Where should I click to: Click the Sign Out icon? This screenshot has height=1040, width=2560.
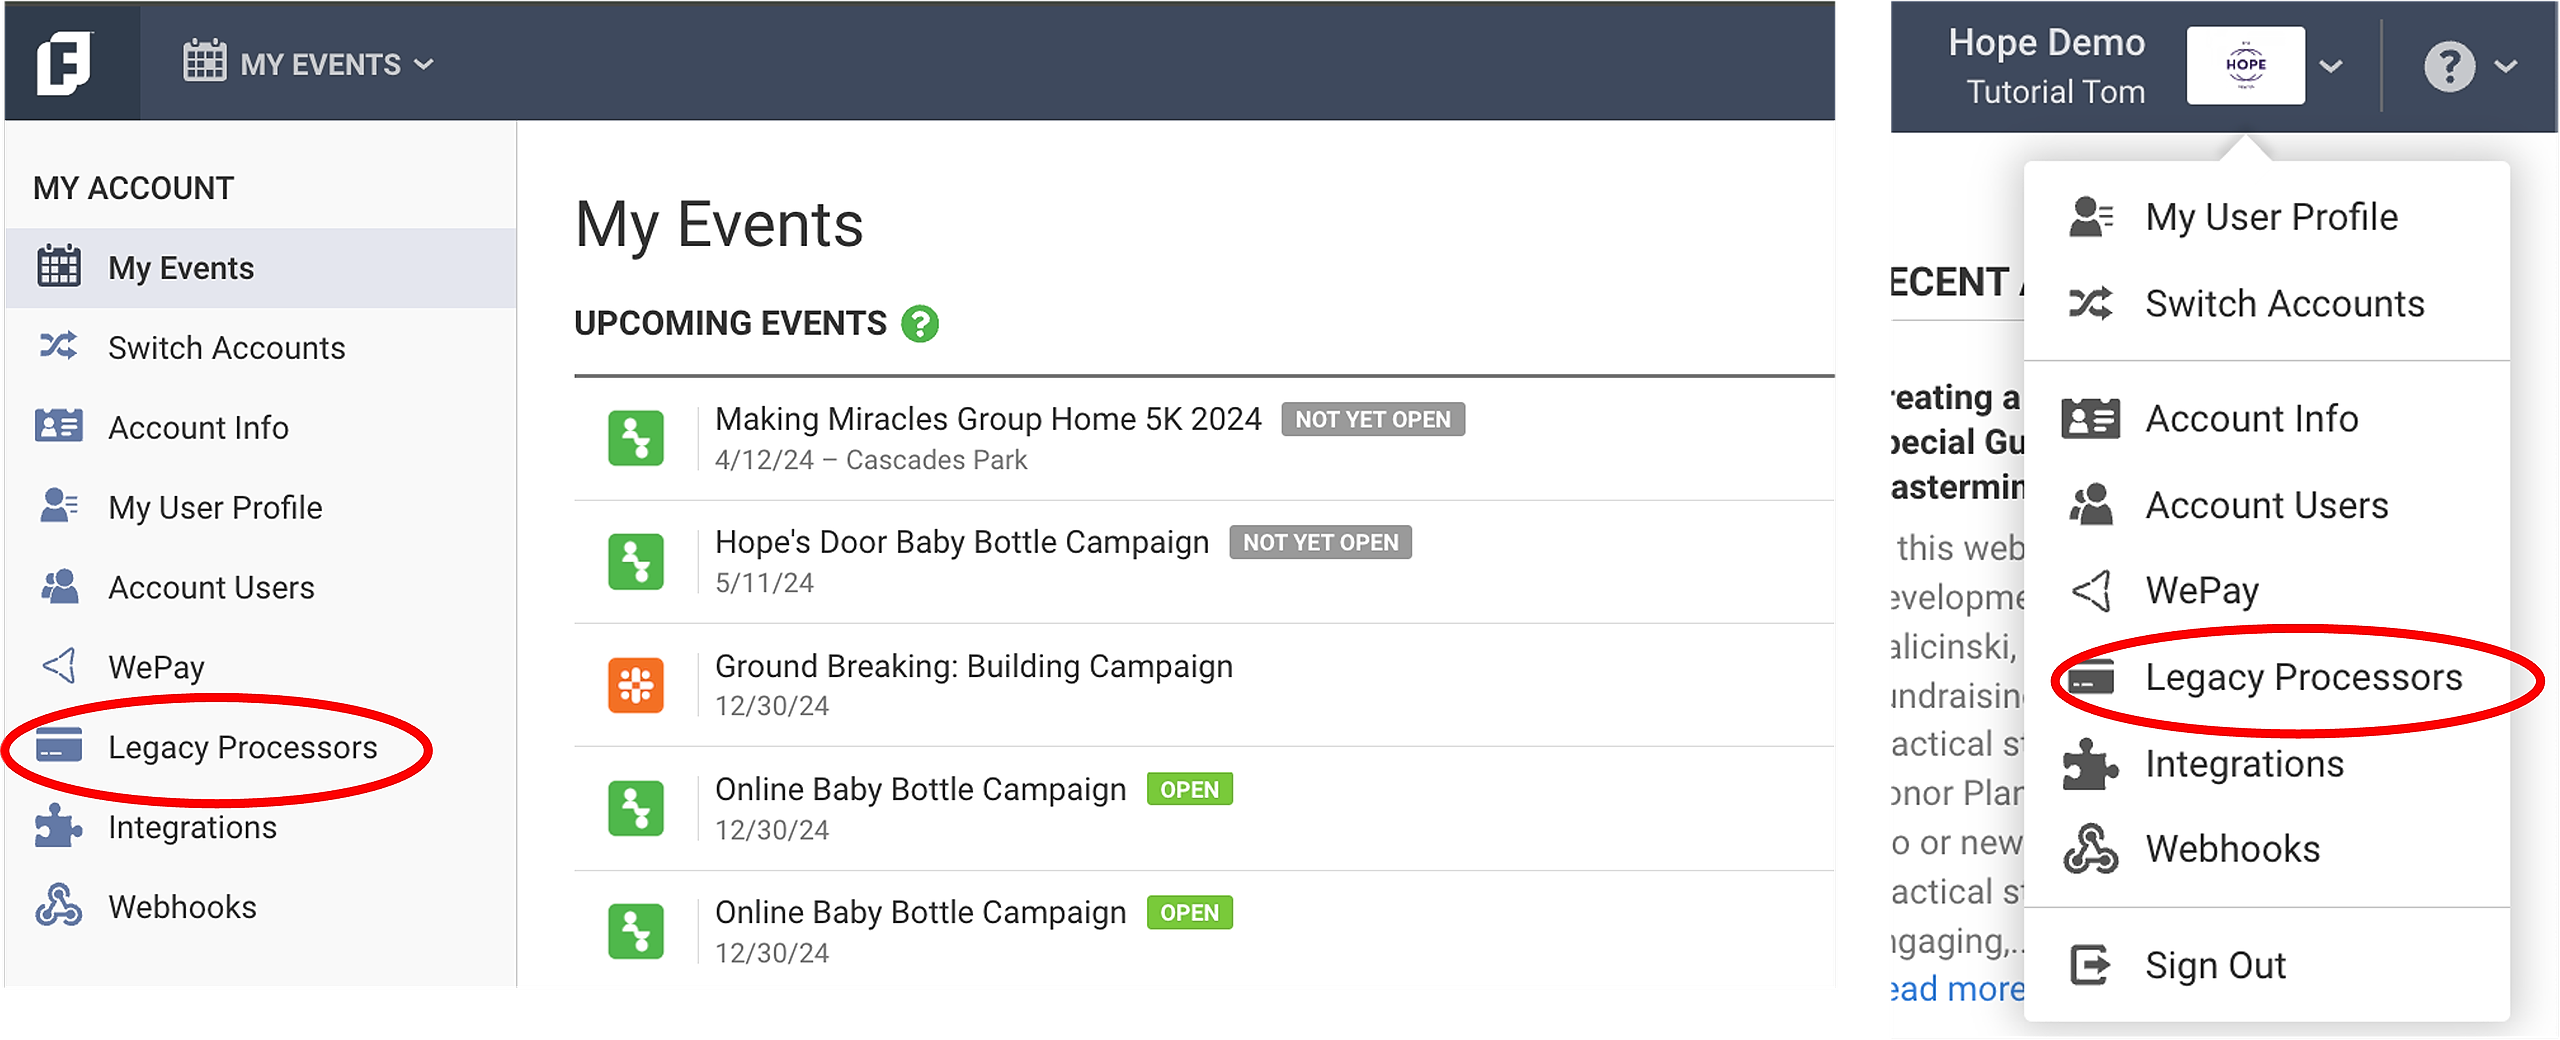pos(2090,965)
